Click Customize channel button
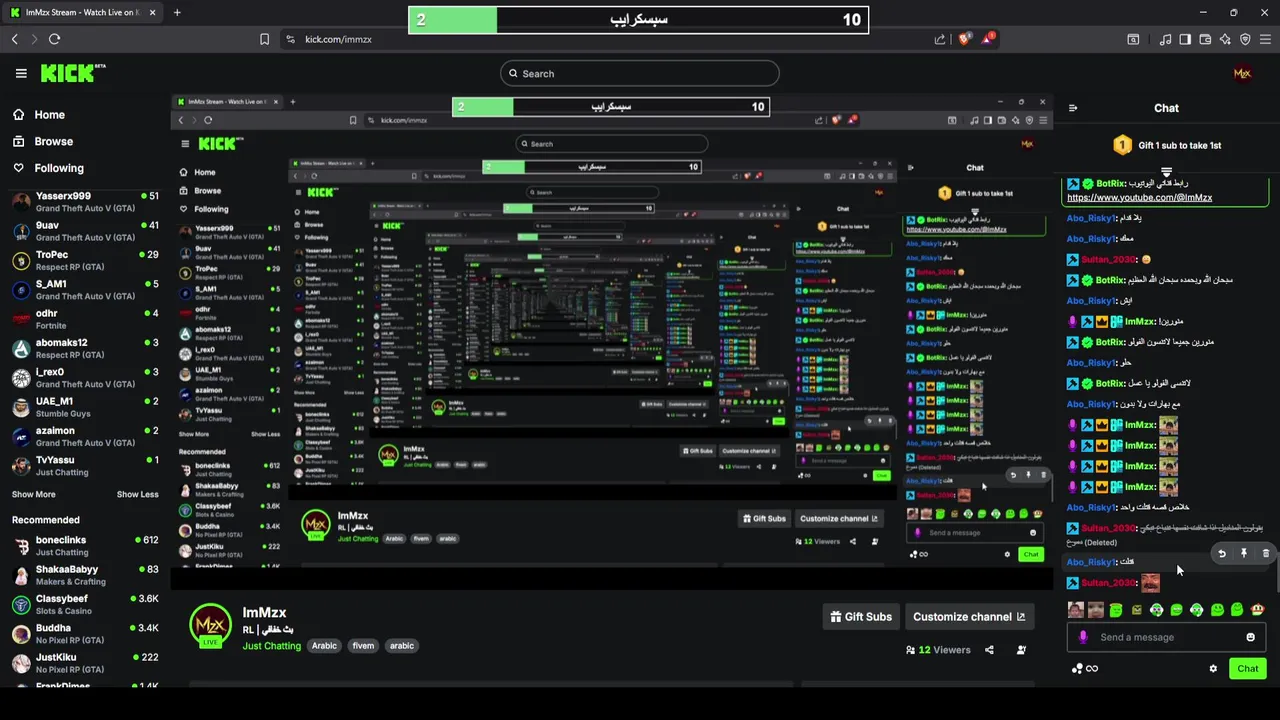 (969, 617)
